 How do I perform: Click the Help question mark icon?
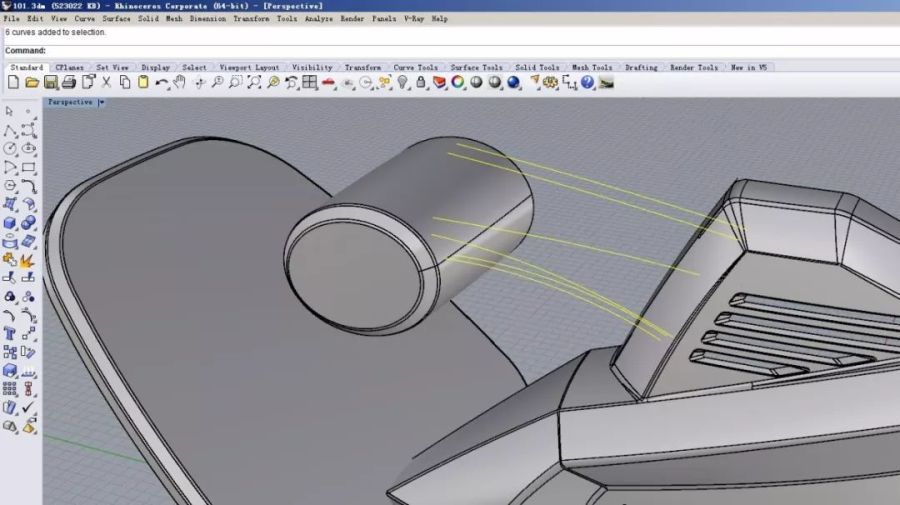click(587, 82)
